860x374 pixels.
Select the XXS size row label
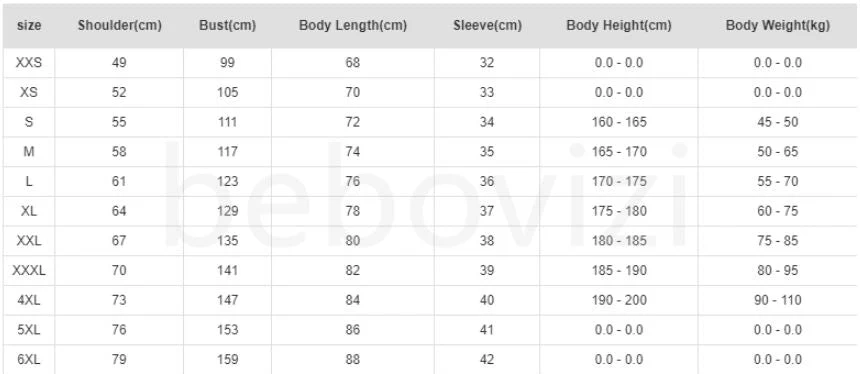click(x=29, y=63)
